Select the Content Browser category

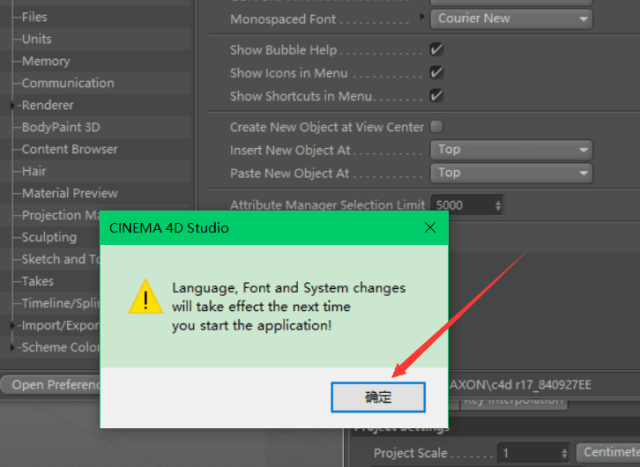click(x=69, y=149)
